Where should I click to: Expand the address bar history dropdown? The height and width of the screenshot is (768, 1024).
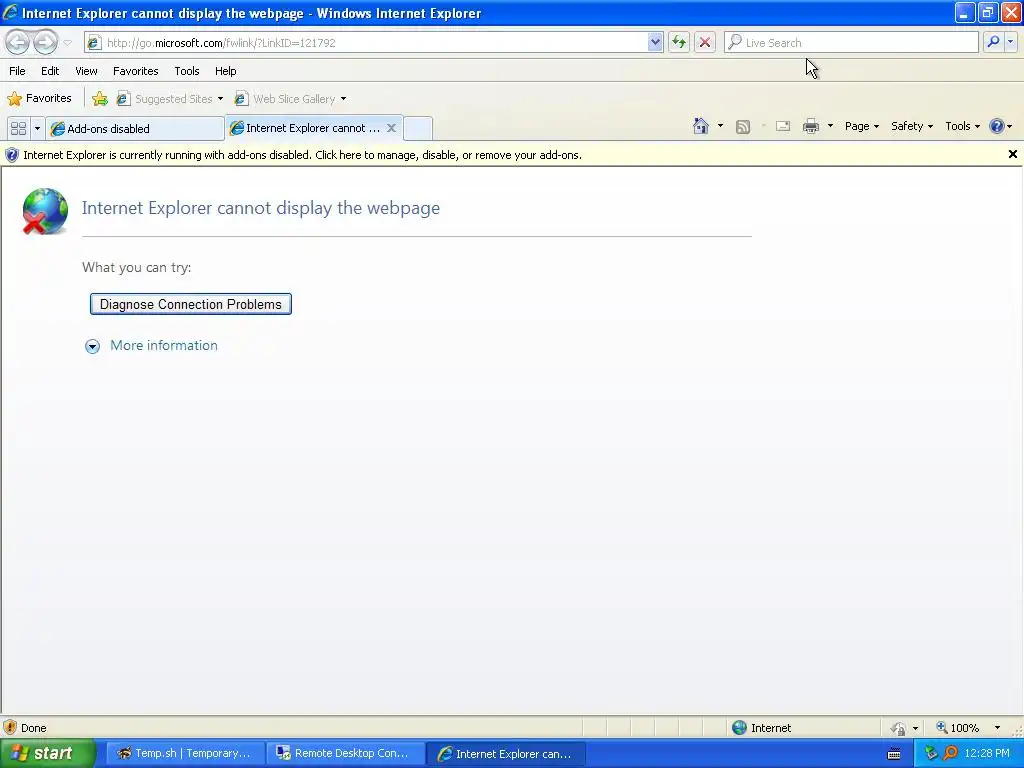[x=655, y=42]
